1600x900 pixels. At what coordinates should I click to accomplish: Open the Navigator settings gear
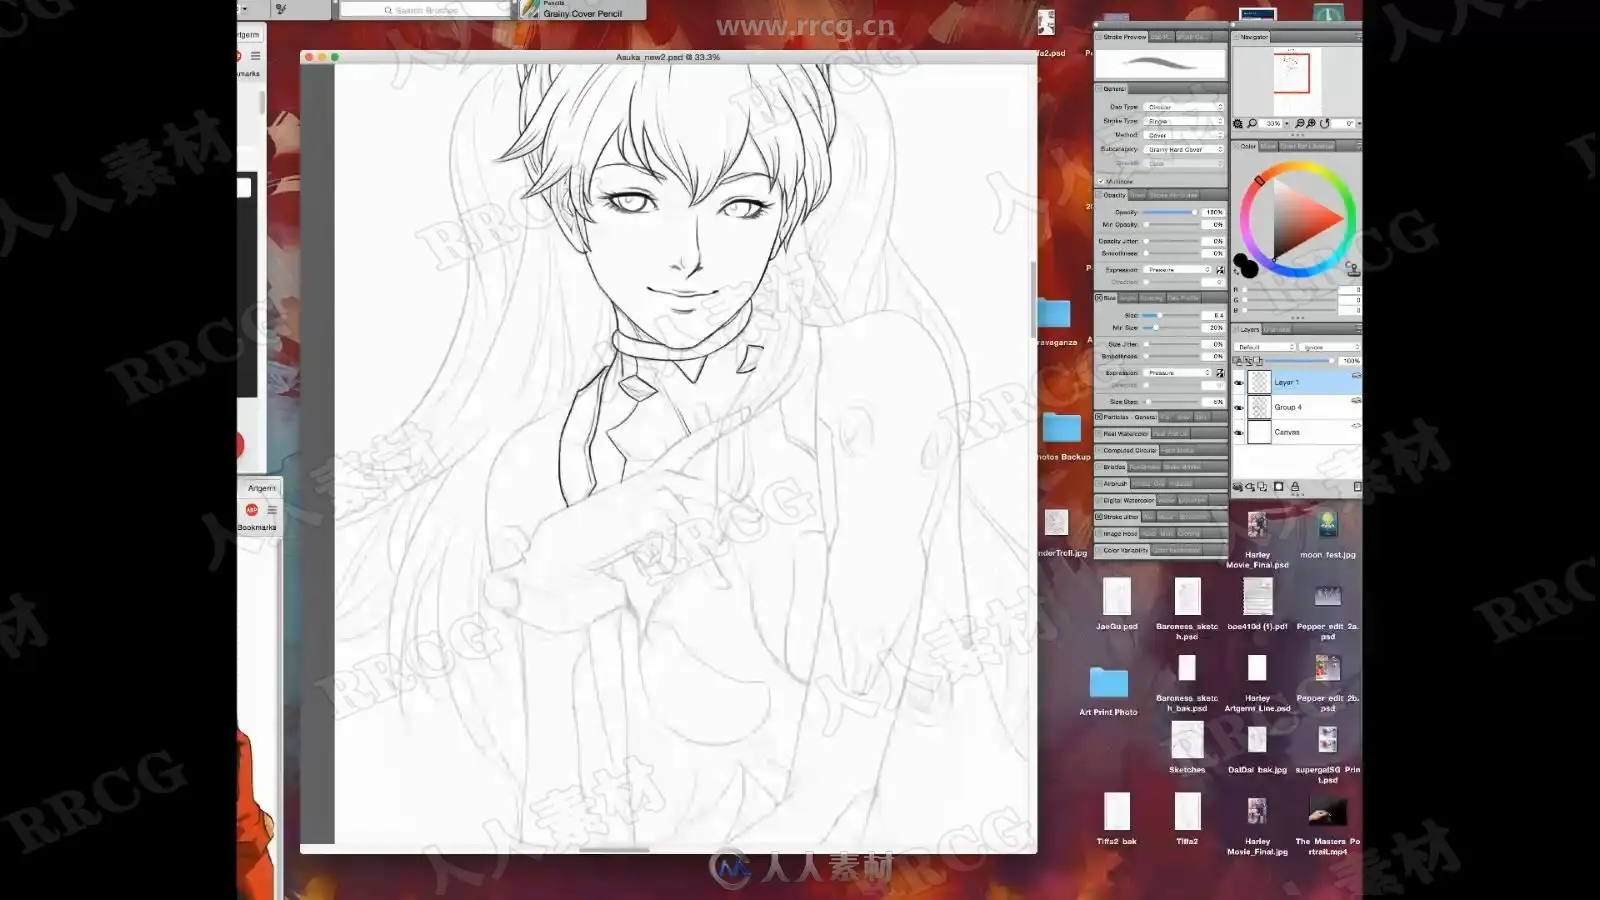[1238, 124]
